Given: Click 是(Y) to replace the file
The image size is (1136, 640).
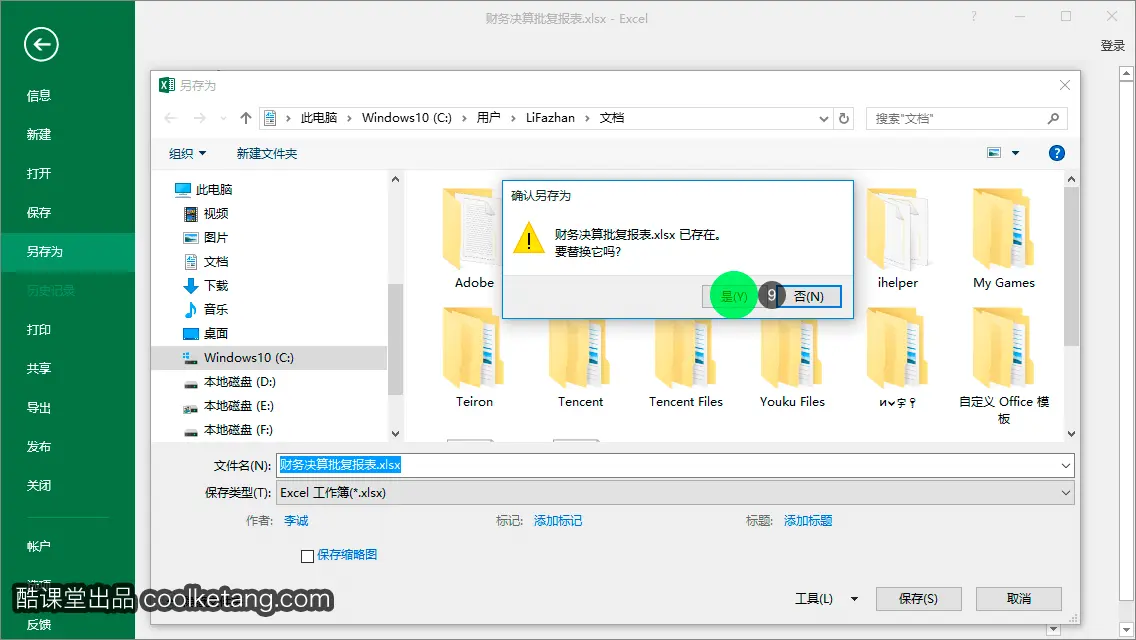Looking at the screenshot, I should click(x=733, y=296).
